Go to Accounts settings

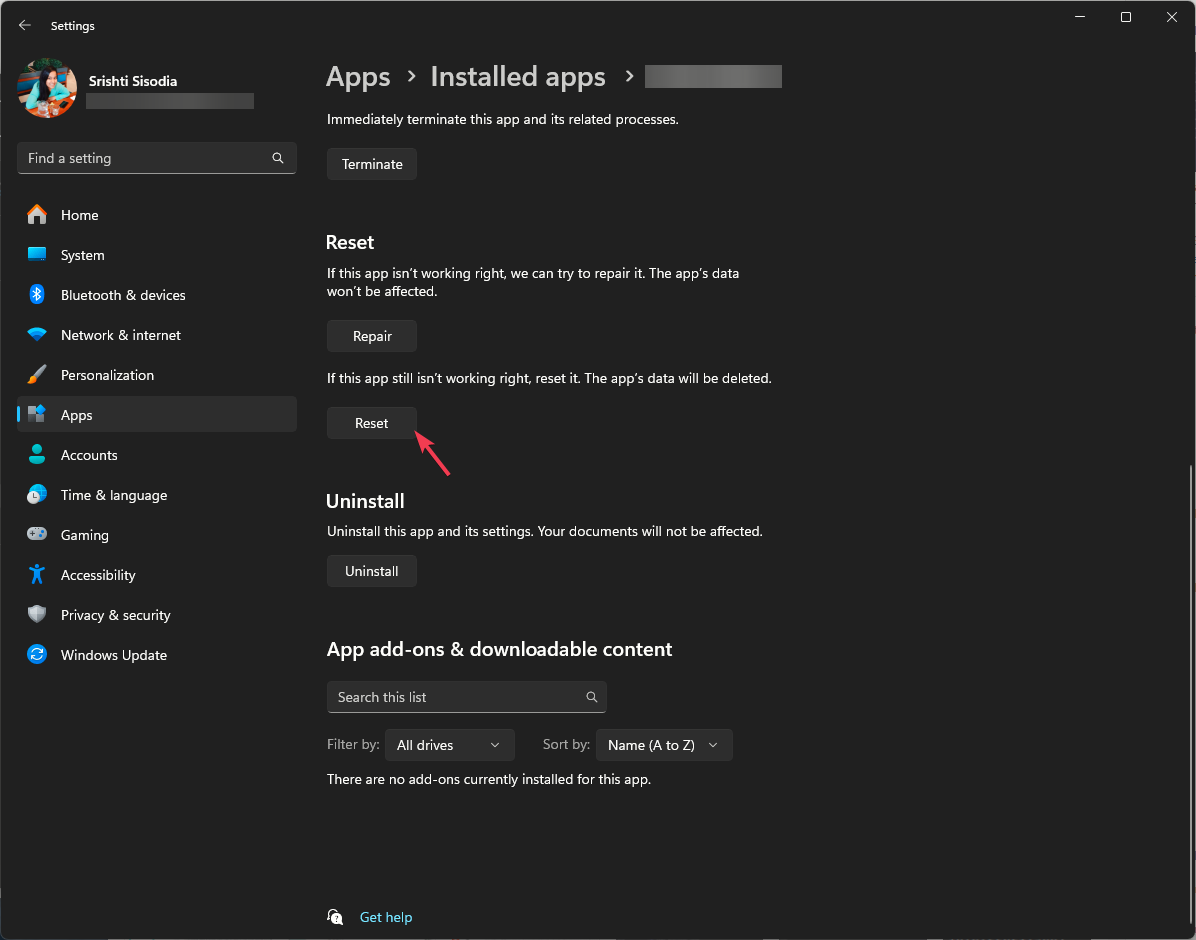coord(156,455)
